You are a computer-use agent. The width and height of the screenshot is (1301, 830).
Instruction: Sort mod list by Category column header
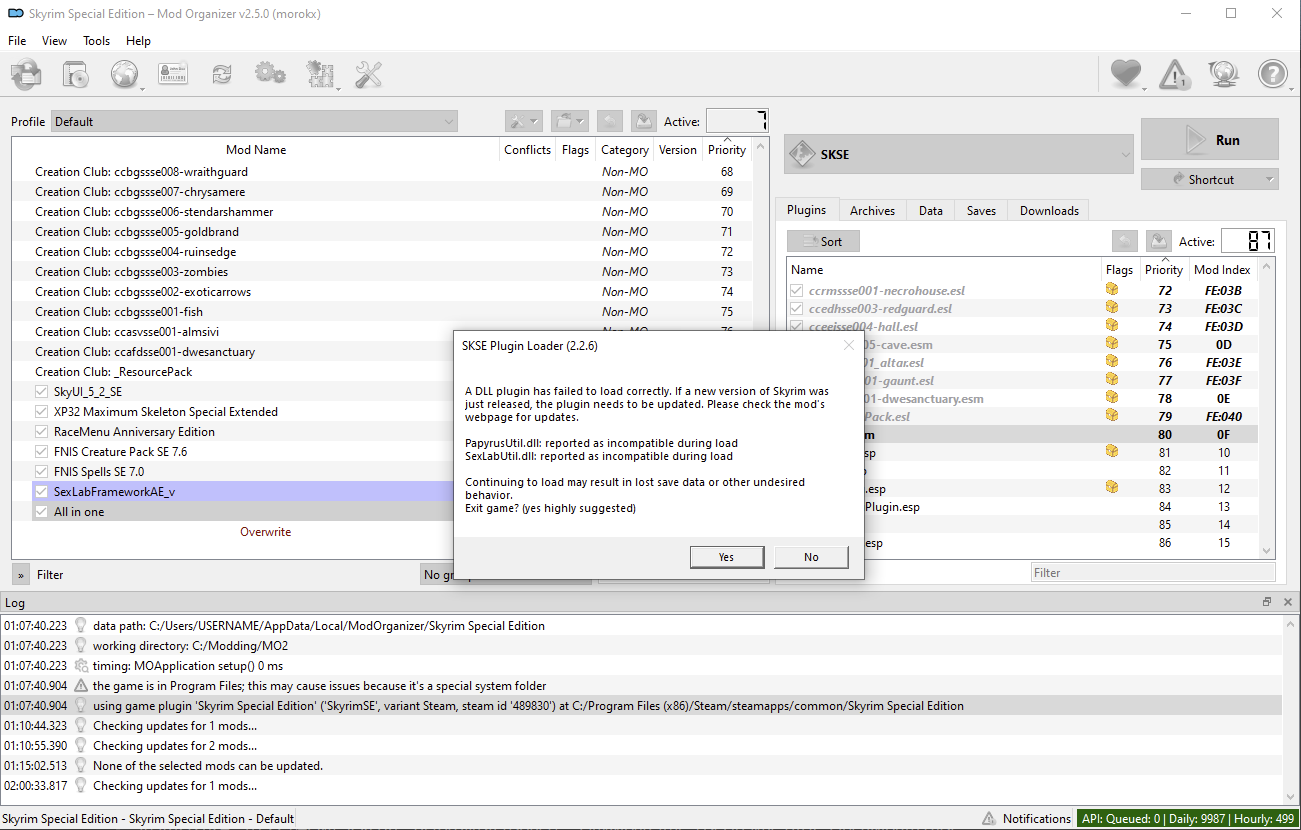(625, 150)
